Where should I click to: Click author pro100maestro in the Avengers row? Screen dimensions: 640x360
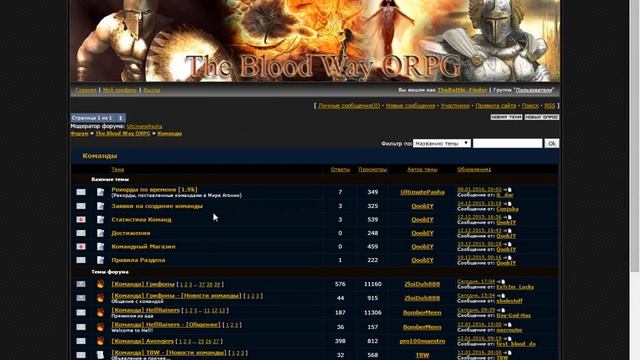coord(422,341)
